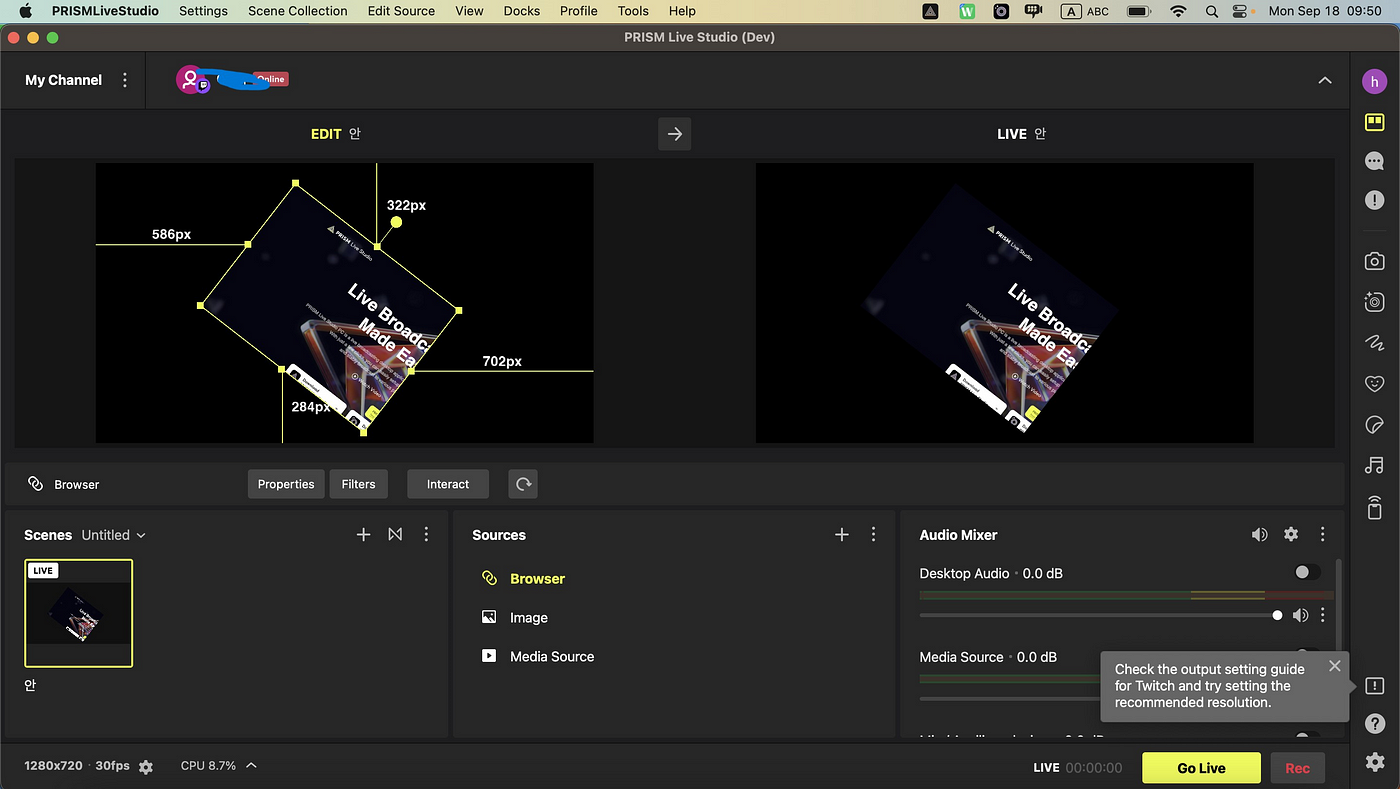Screen dimensions: 1400x789
Task: Open Audio Mixer gear settings
Action: coord(1291,535)
